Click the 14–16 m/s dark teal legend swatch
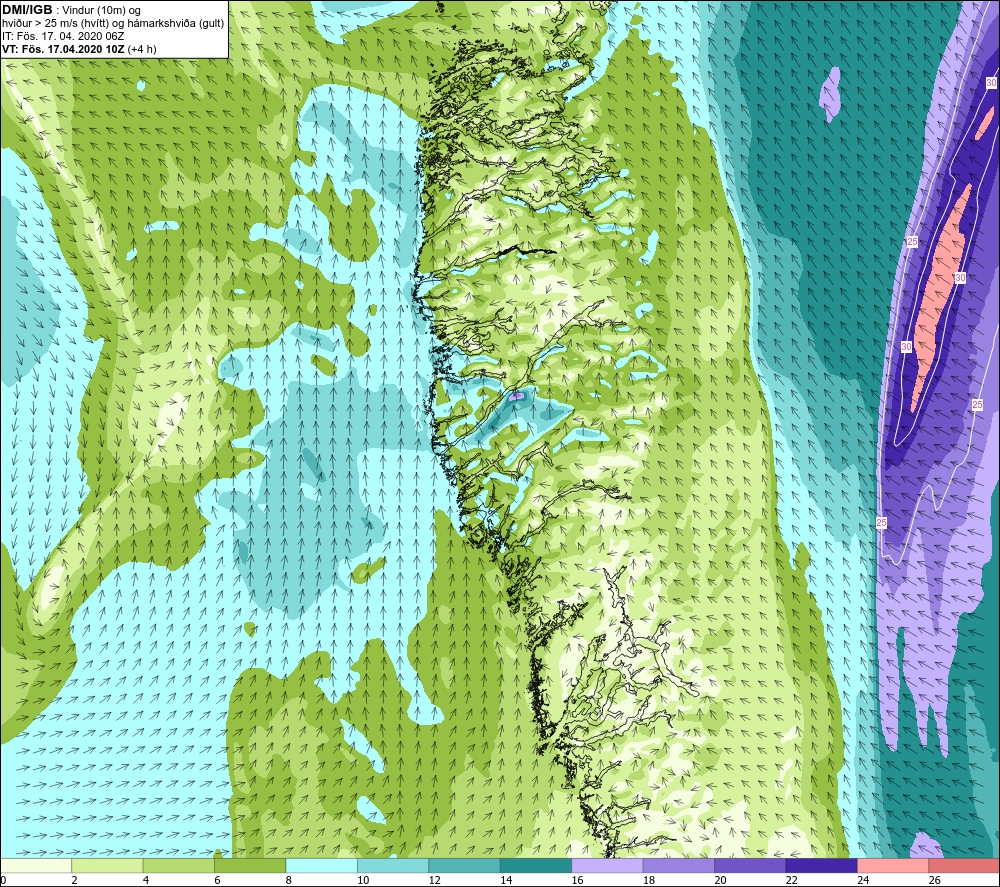 536,866
